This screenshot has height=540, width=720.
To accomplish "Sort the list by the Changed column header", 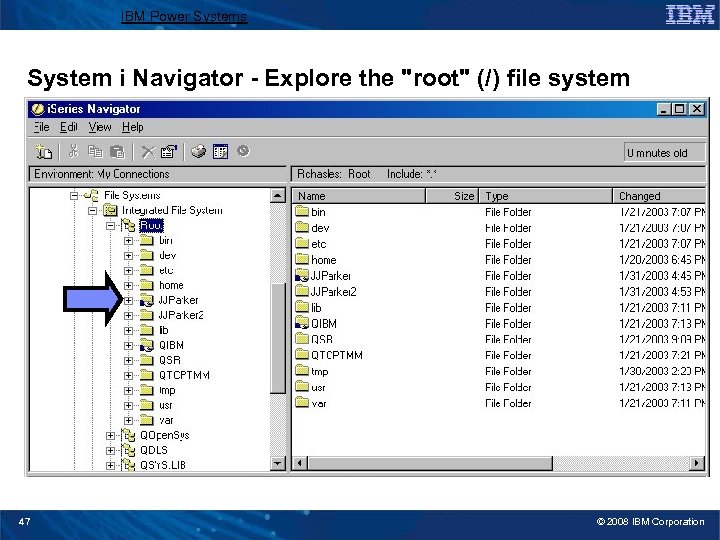I will (659, 196).
